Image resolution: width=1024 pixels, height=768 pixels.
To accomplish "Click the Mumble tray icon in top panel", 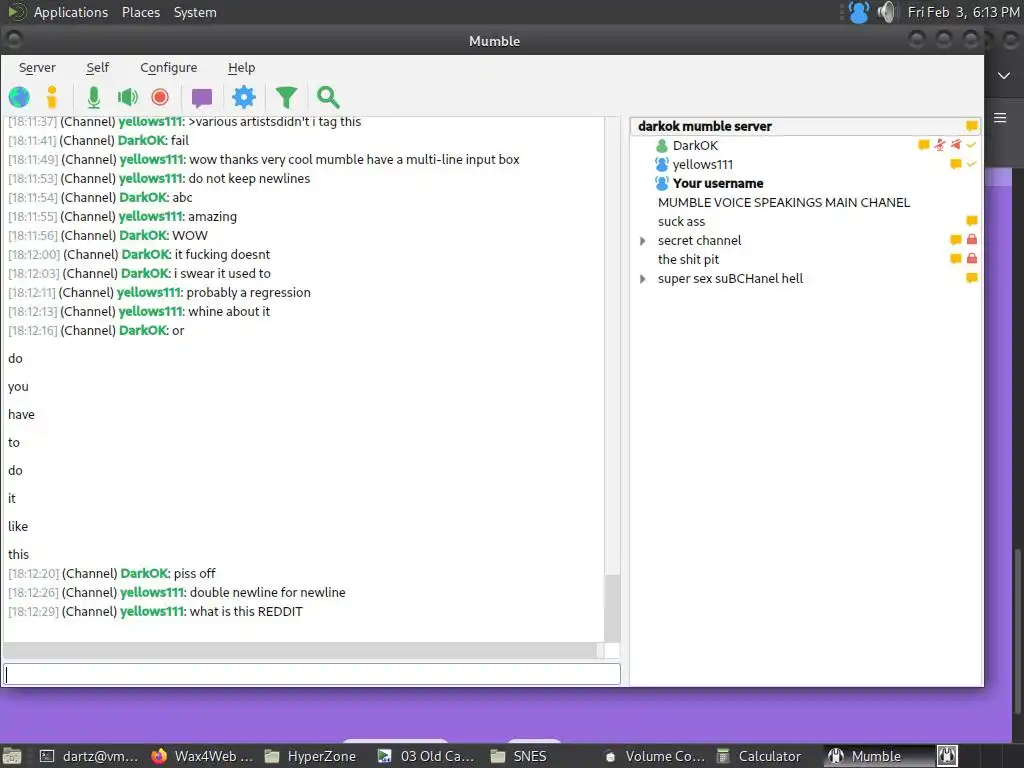I will click(859, 12).
